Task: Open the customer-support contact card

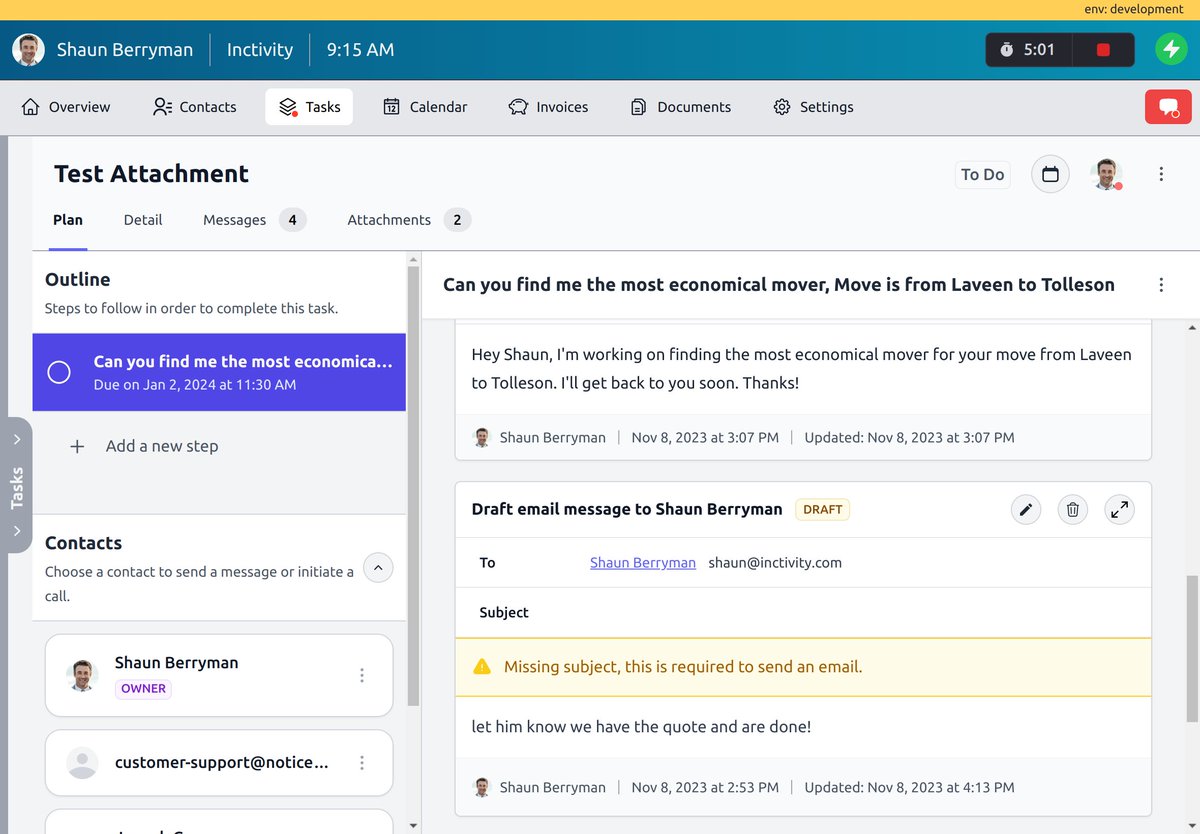Action: (219, 763)
